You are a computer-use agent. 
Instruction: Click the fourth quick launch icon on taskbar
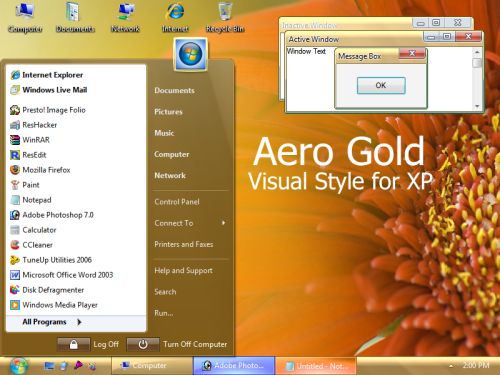pyautogui.click(x=92, y=366)
